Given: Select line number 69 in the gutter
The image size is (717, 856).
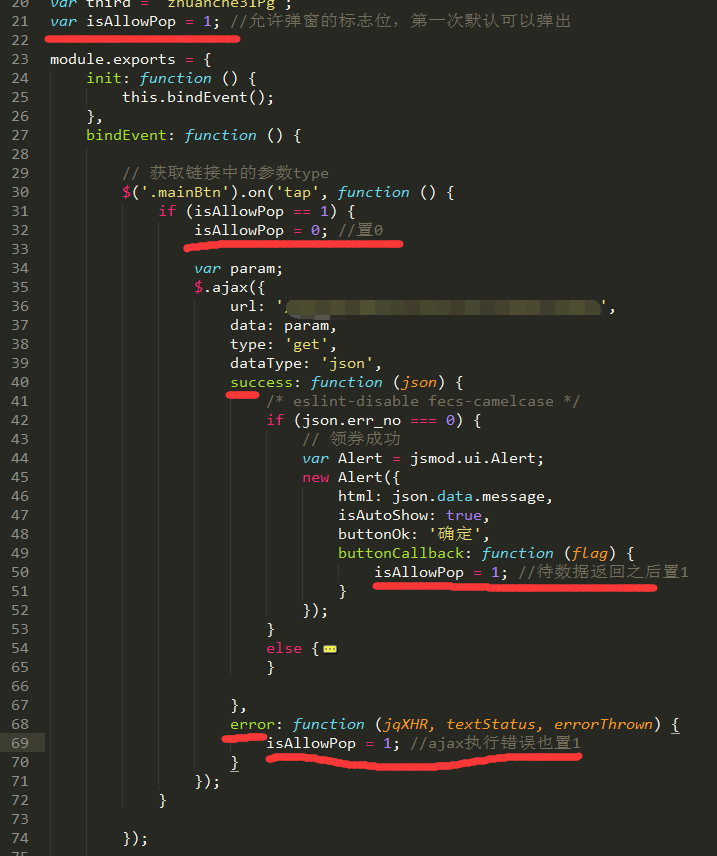Looking at the screenshot, I should coord(20,743).
